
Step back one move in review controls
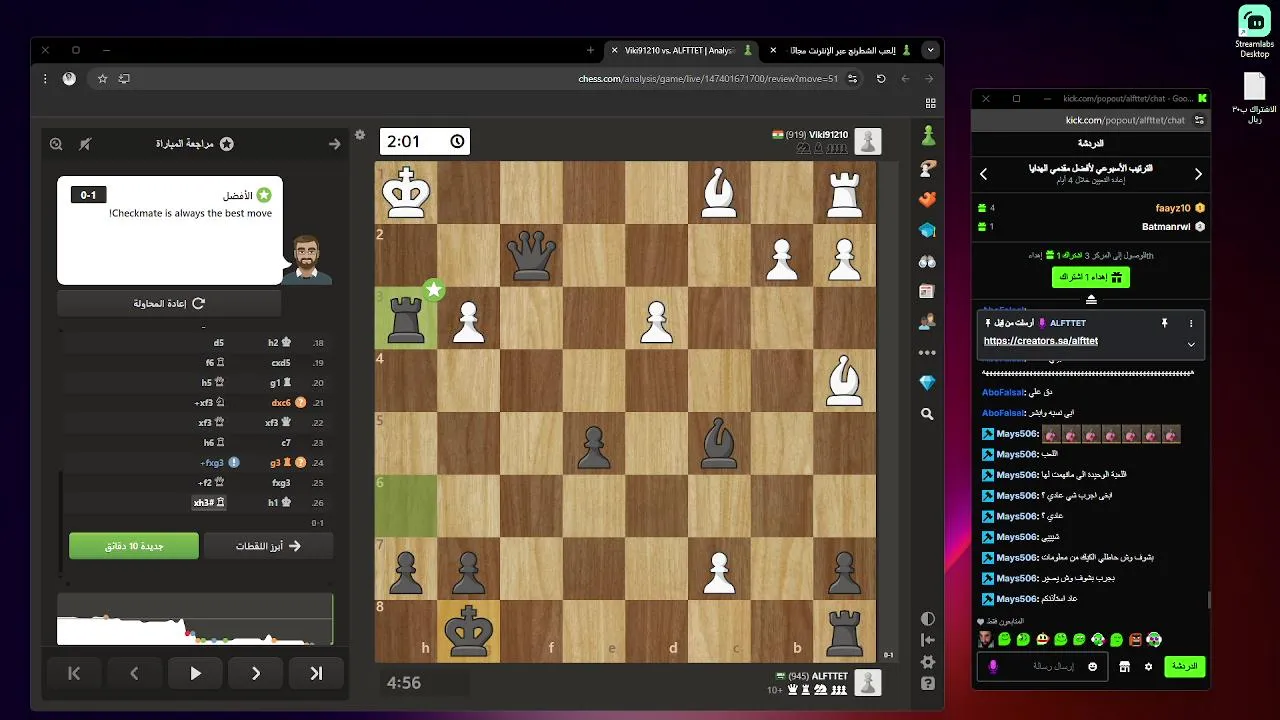(134, 673)
